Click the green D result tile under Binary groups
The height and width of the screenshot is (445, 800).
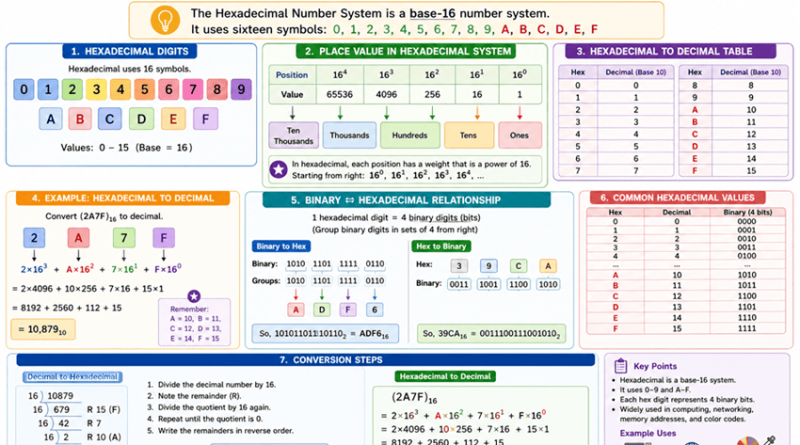(x=321, y=310)
